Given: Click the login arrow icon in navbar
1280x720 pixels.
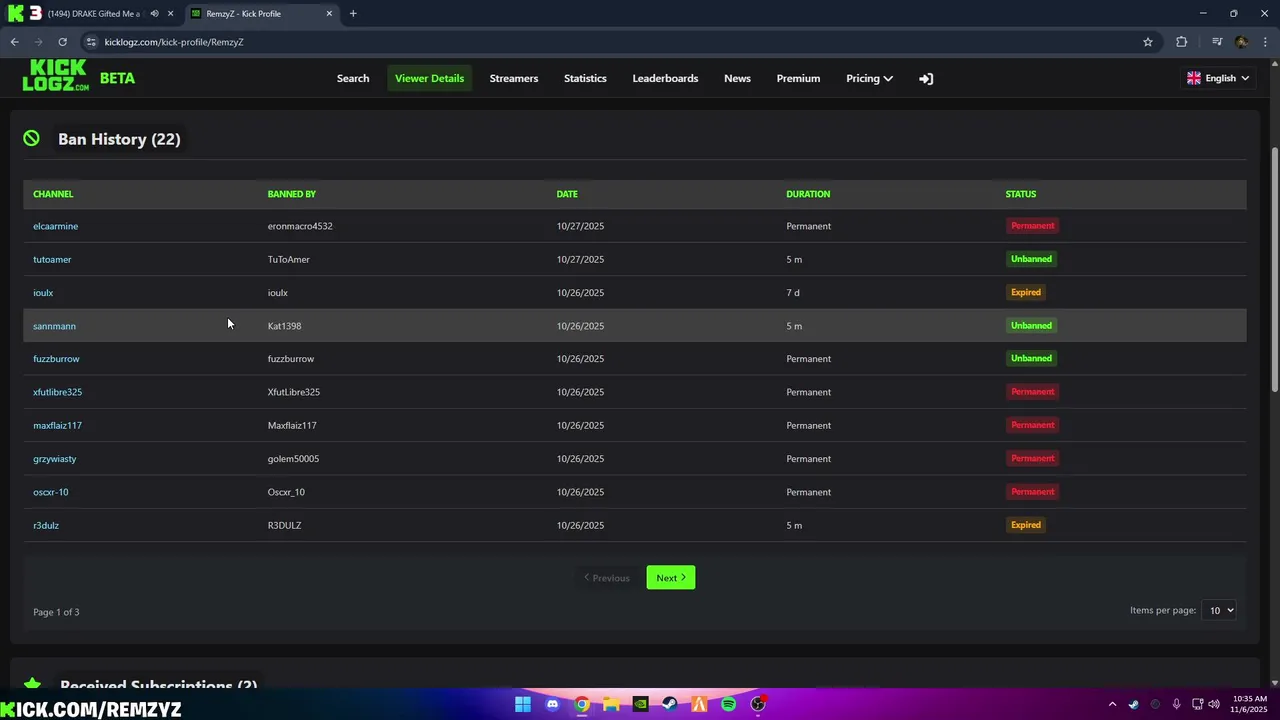Looking at the screenshot, I should (926, 78).
